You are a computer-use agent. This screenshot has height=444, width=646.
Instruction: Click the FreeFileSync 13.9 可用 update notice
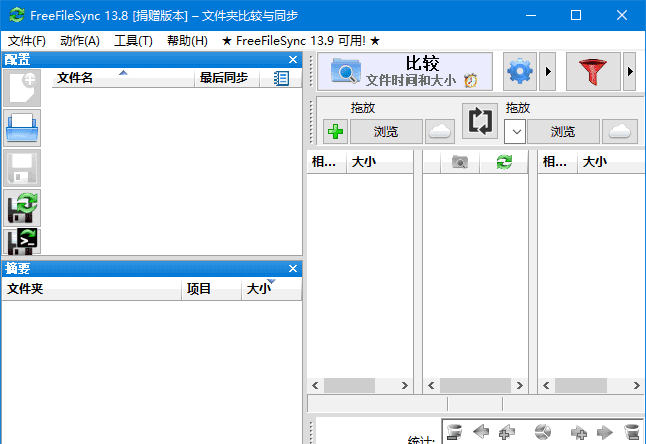300,41
